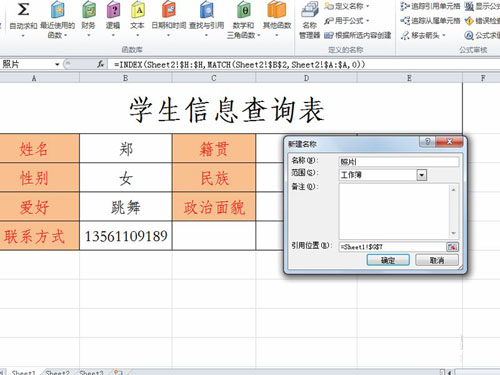Open the 范围 scope dropdown in dialog
This screenshot has height=375, width=500.
click(x=422, y=175)
